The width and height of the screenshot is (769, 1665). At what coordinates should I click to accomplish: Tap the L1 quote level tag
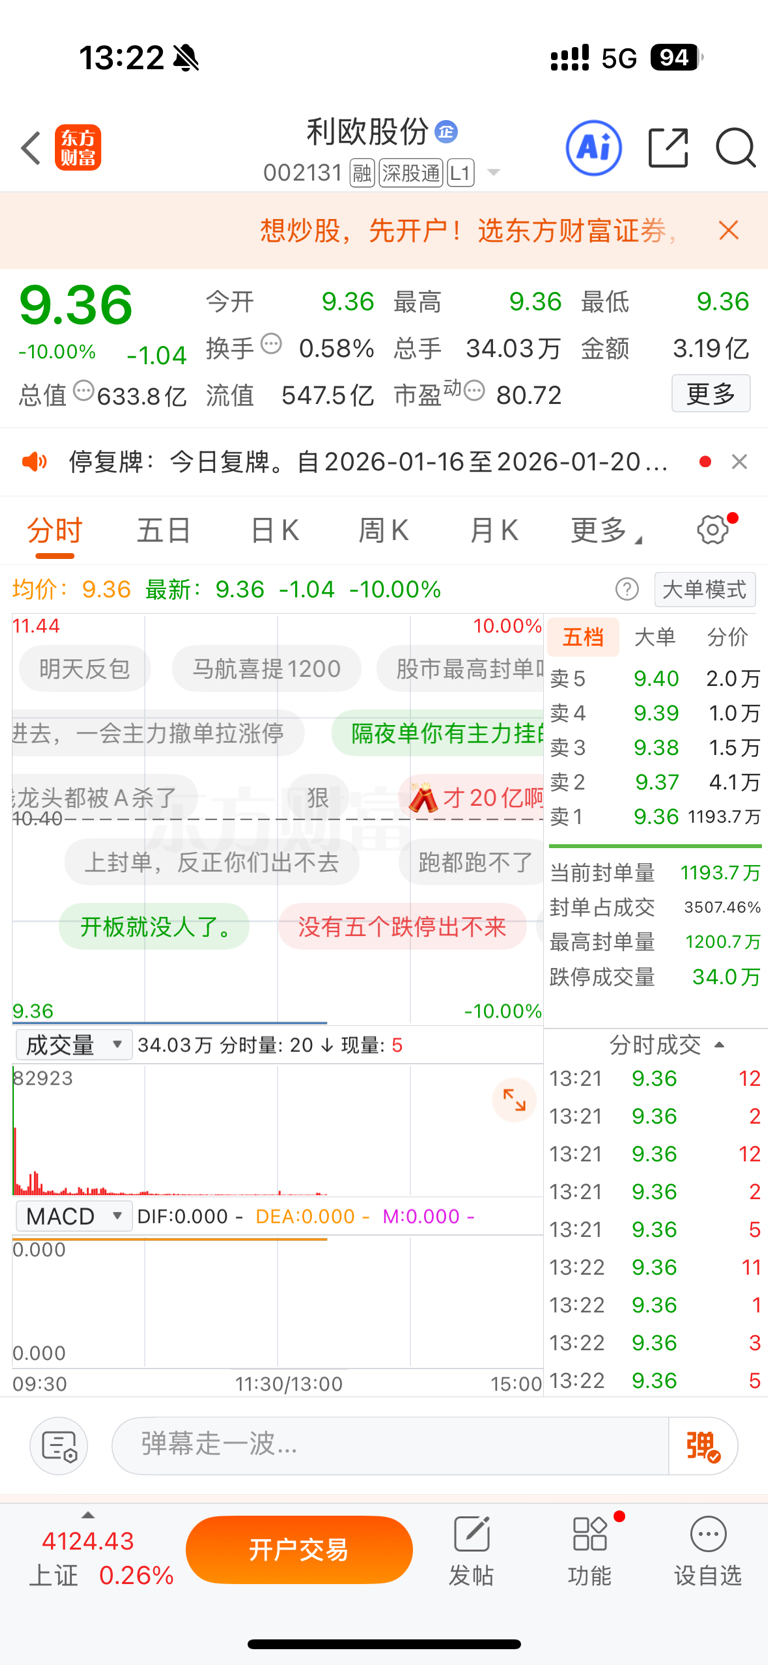coord(460,173)
